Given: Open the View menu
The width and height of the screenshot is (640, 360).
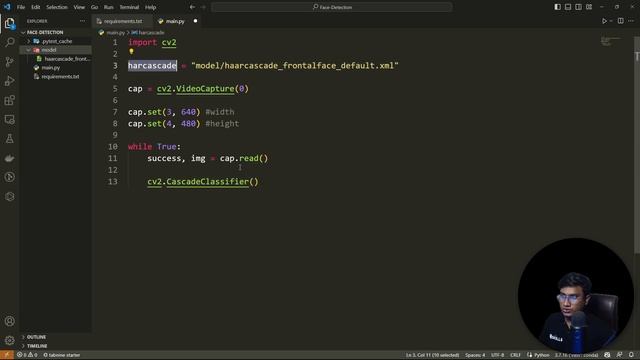Looking at the screenshot, I should click(x=79, y=7).
